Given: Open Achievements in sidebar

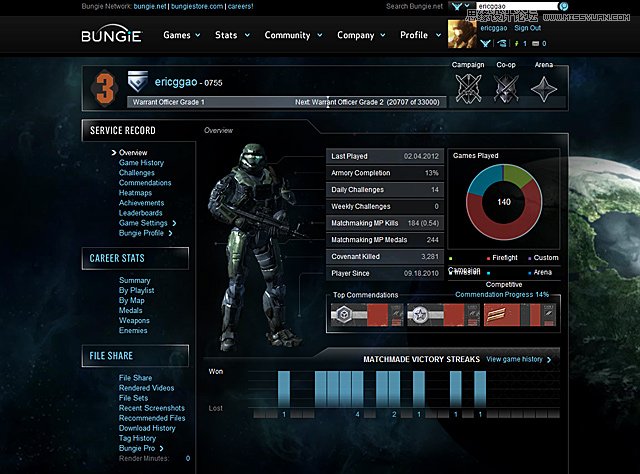Looking at the screenshot, I should point(141,203).
